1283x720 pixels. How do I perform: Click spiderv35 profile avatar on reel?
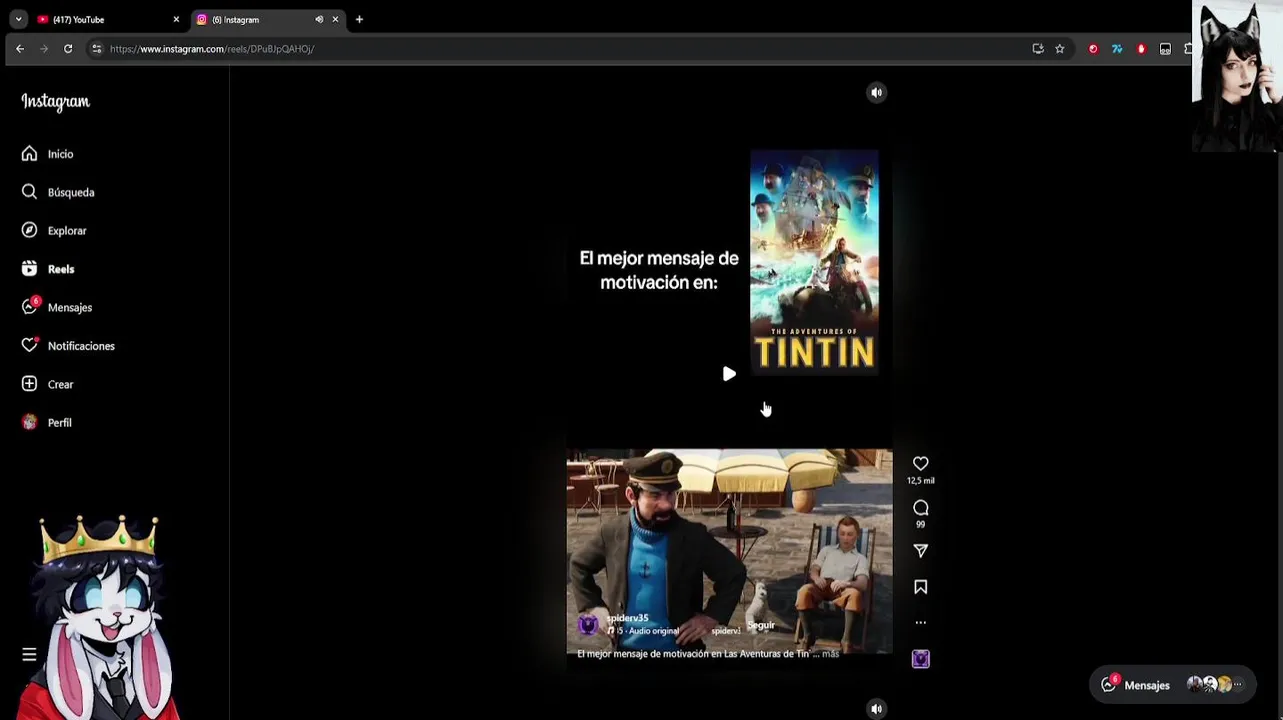pos(588,625)
